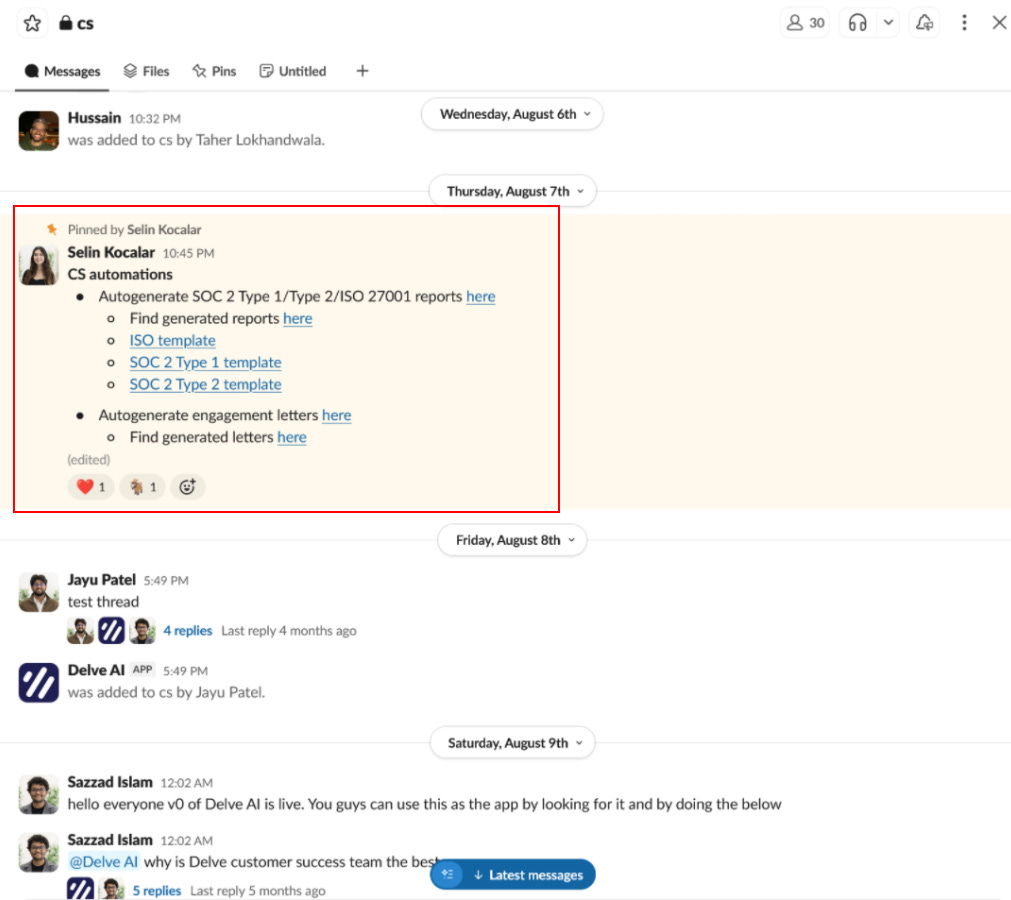Click Sazzad Islam name at hello everyone message

[110, 782]
